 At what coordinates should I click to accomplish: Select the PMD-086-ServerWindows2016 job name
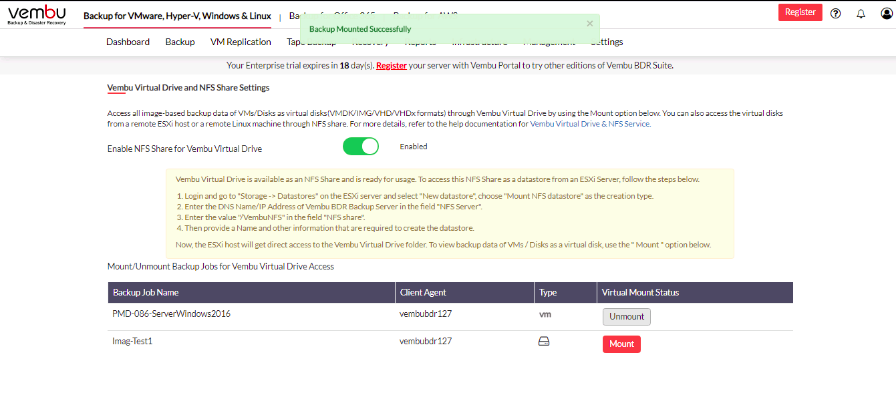tap(171, 314)
